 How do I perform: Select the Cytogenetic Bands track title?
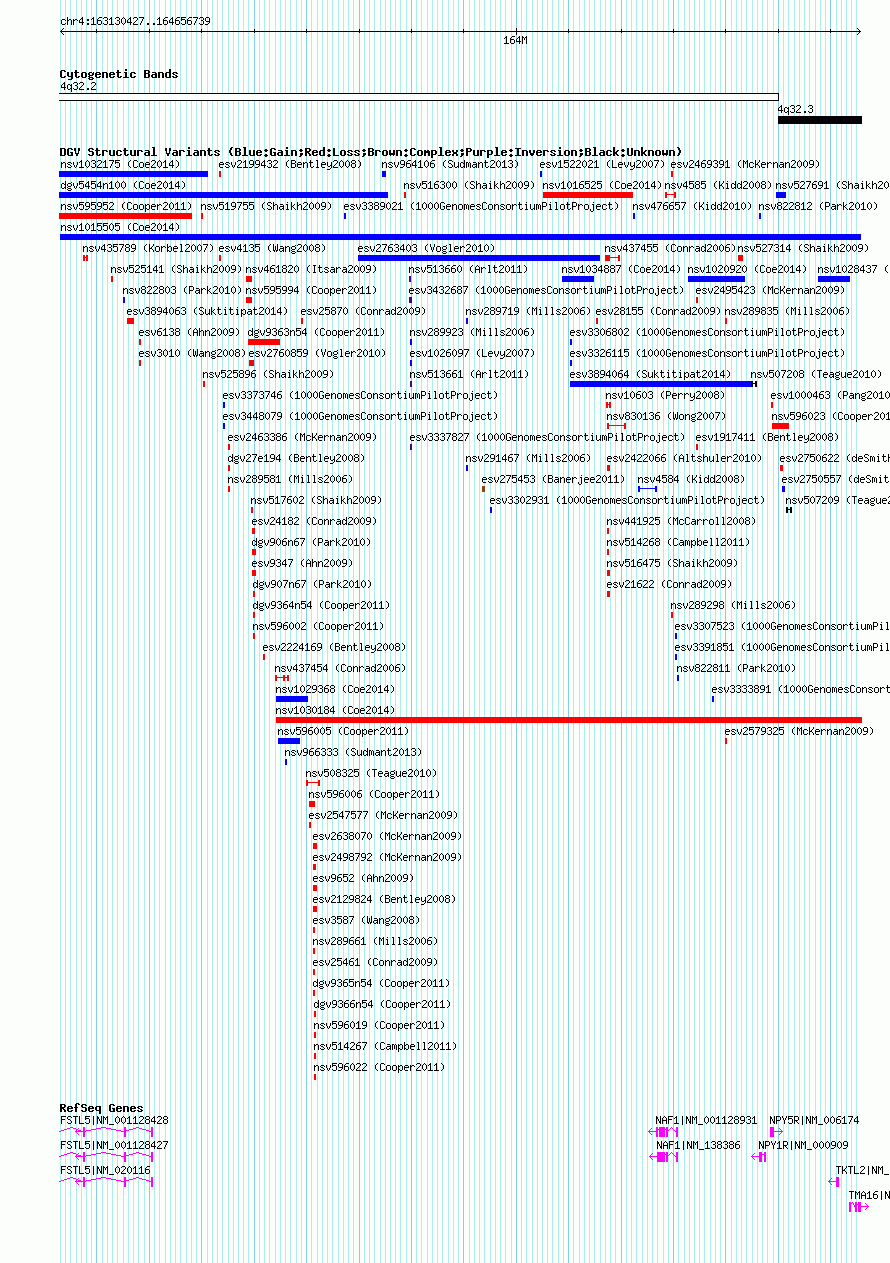119,74
